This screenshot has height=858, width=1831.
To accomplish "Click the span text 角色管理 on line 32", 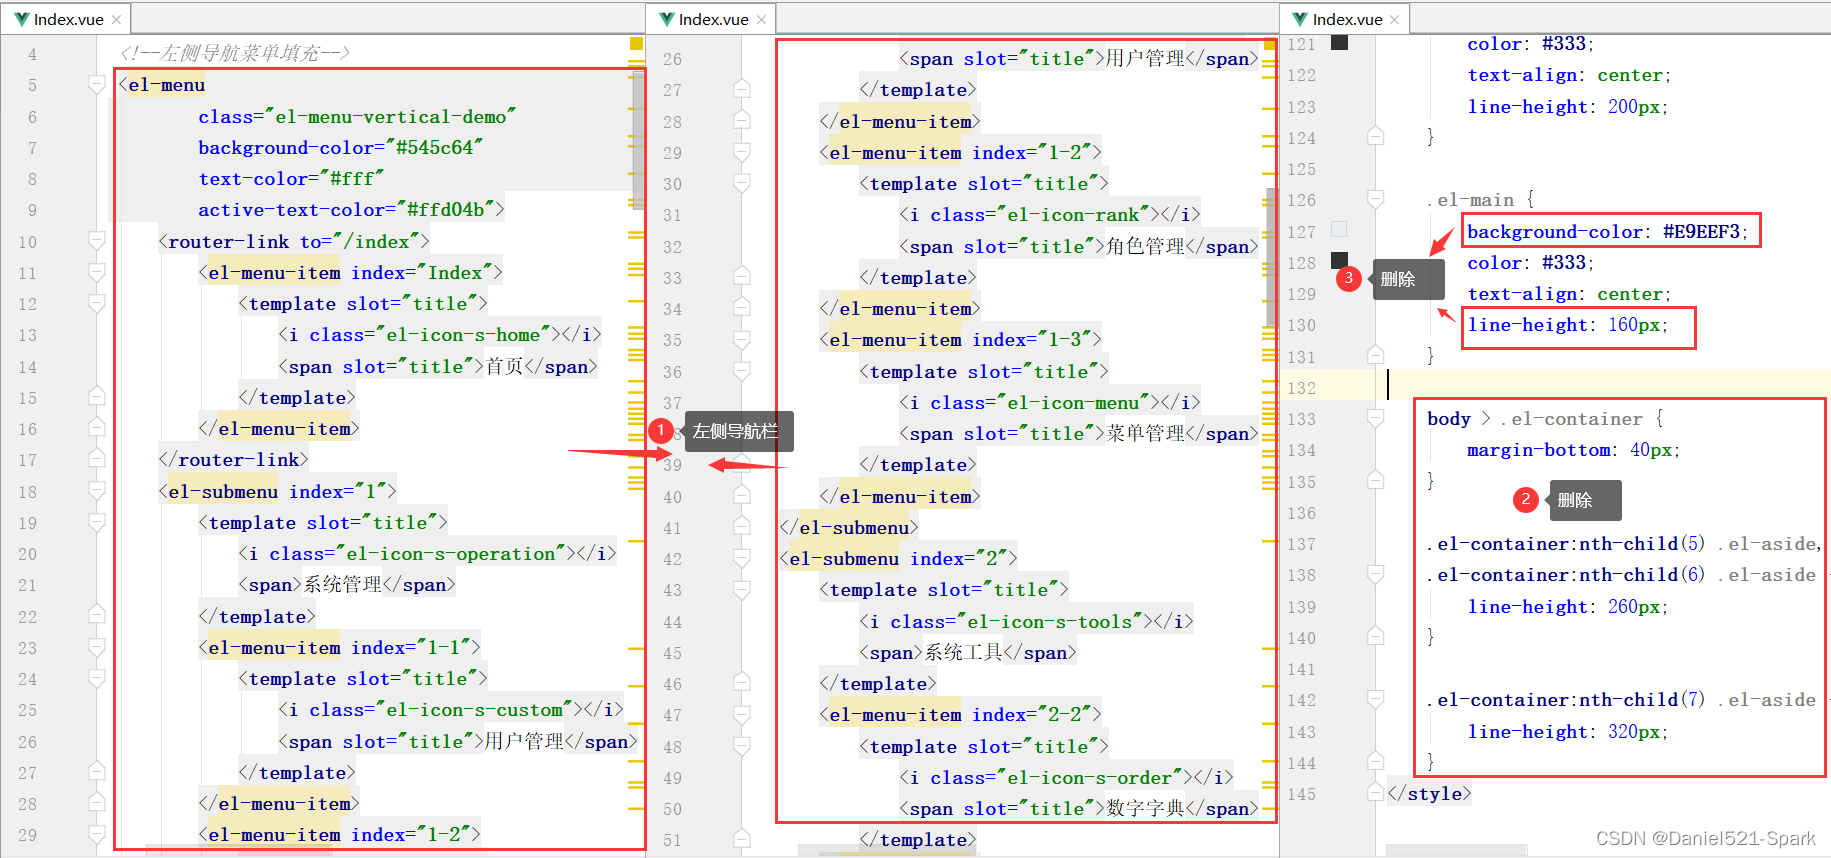I will 1145,246.
